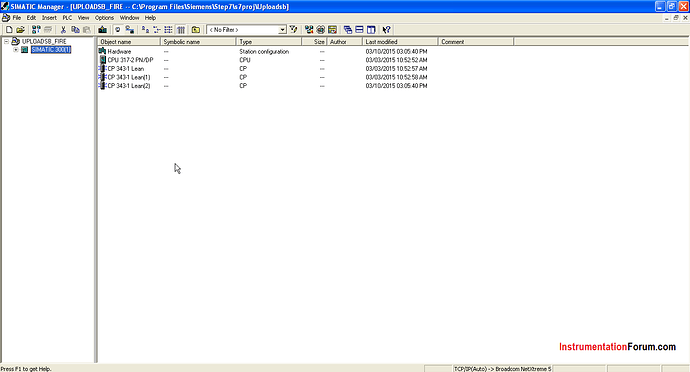Restore the inner project window
690x372 pixels.
click(676, 18)
